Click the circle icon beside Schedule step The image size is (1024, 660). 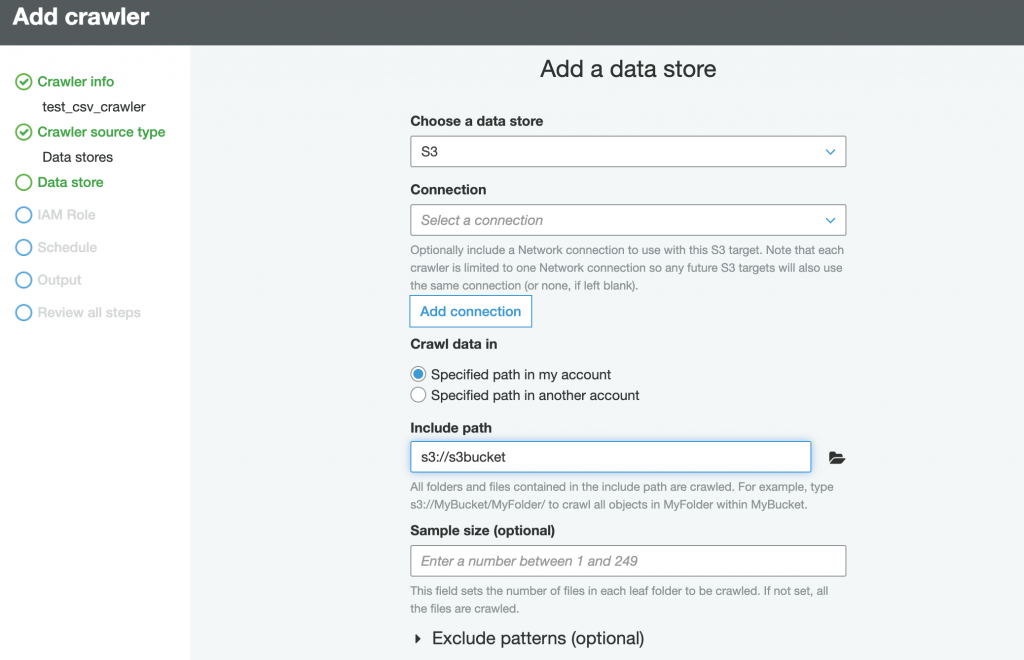tap(24, 247)
